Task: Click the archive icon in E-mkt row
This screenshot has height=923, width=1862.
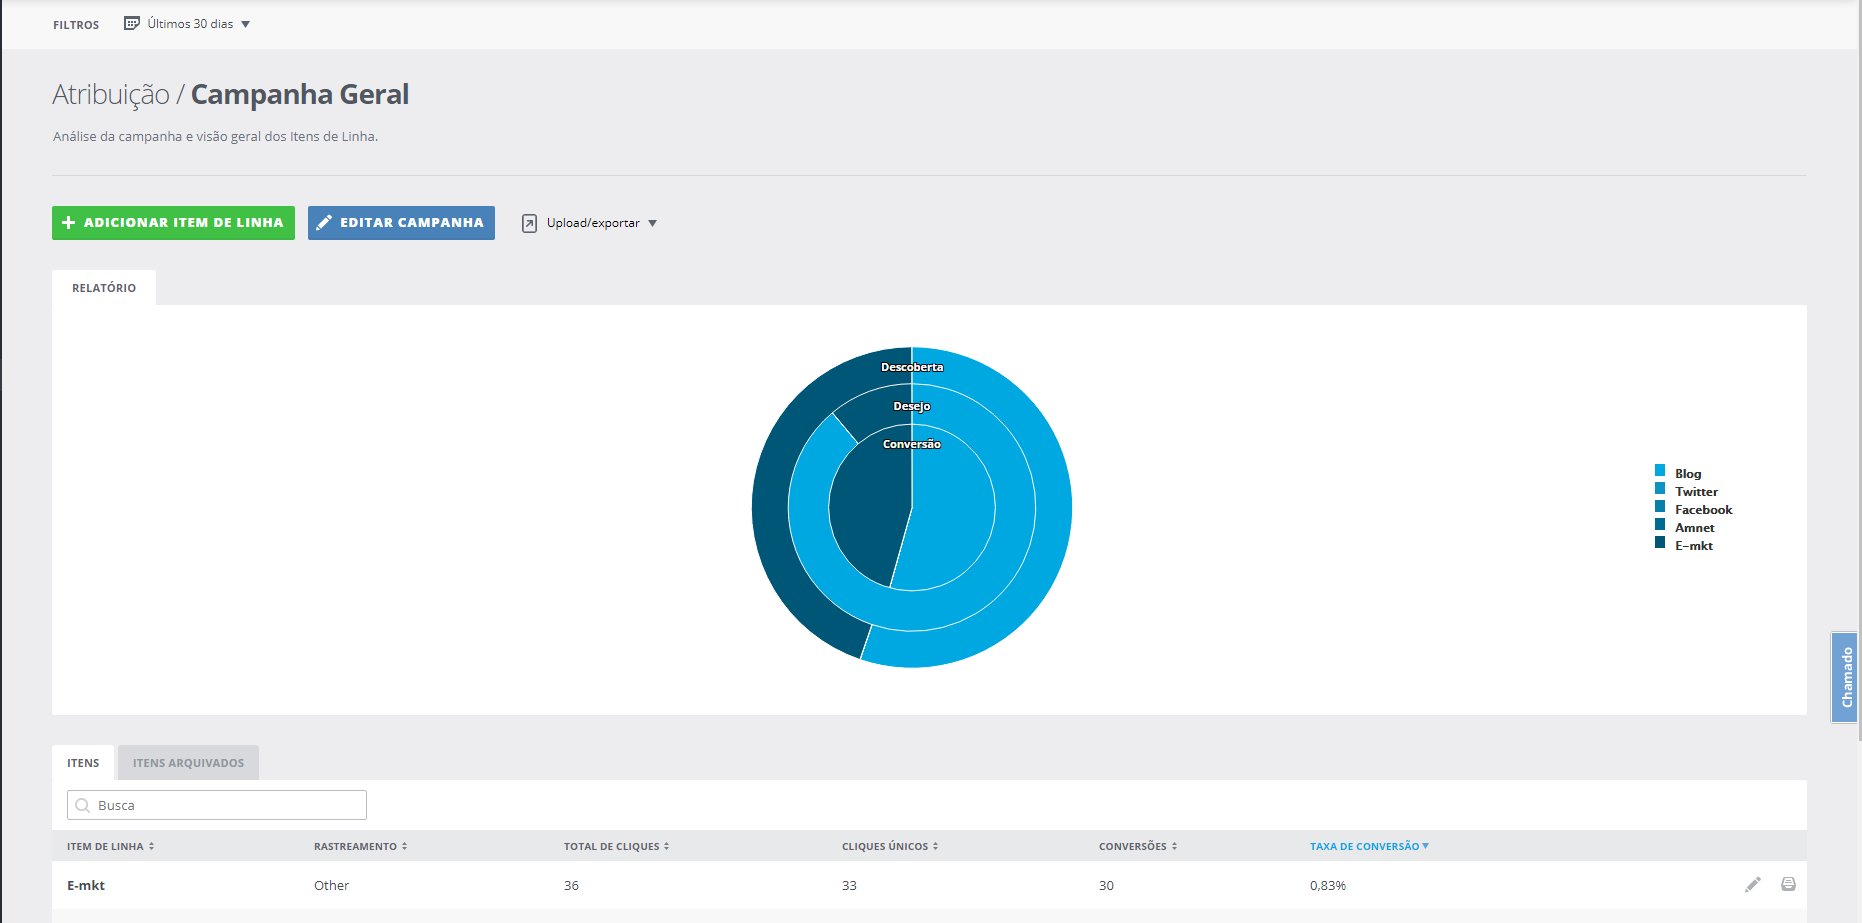Action: pyautogui.click(x=1788, y=884)
